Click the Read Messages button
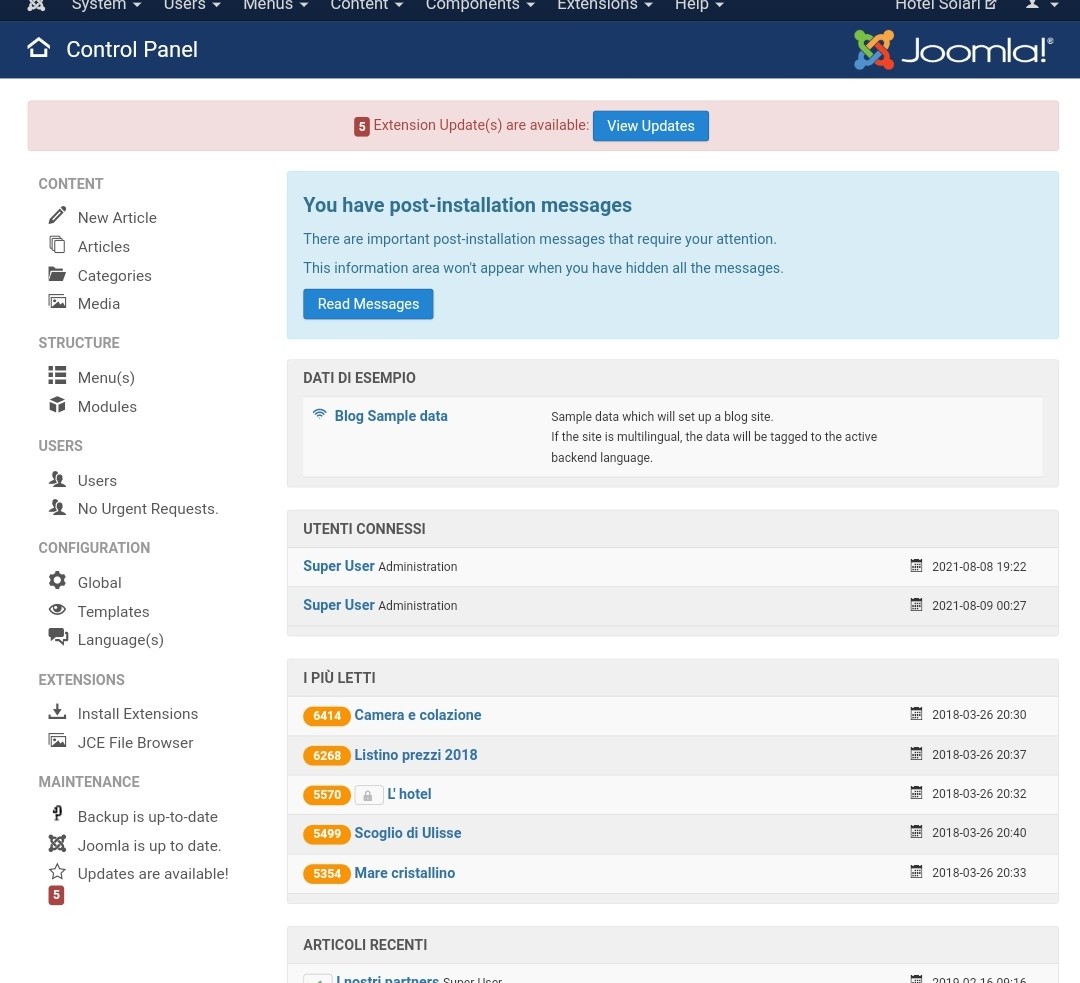 point(368,304)
